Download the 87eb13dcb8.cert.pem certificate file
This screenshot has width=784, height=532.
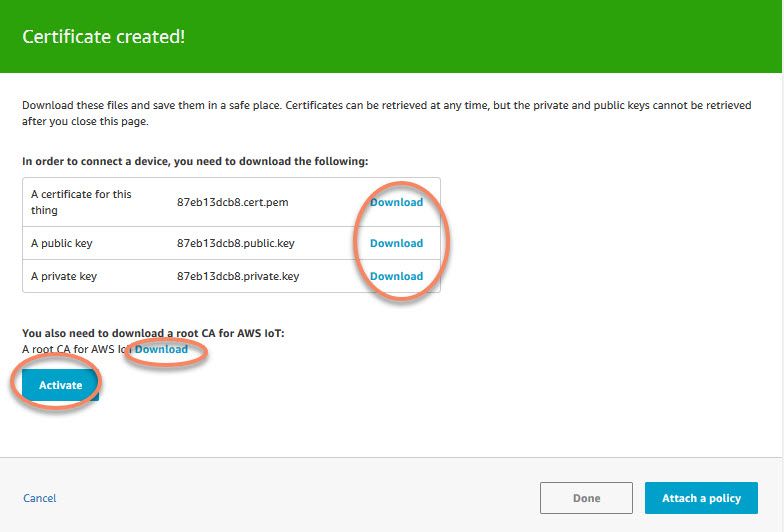point(396,202)
